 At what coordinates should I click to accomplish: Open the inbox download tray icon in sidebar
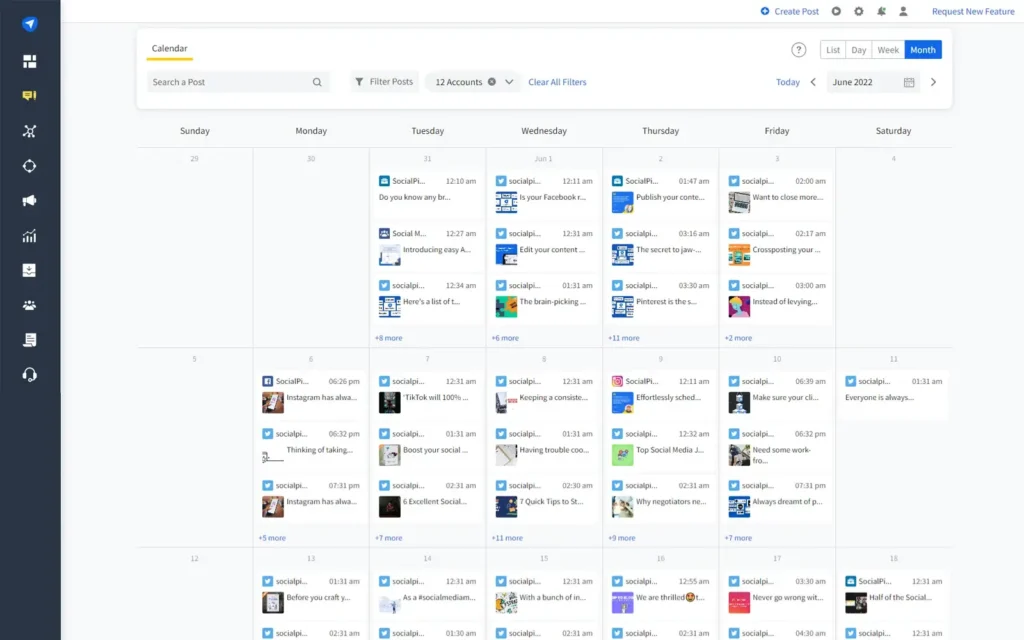(x=29, y=270)
